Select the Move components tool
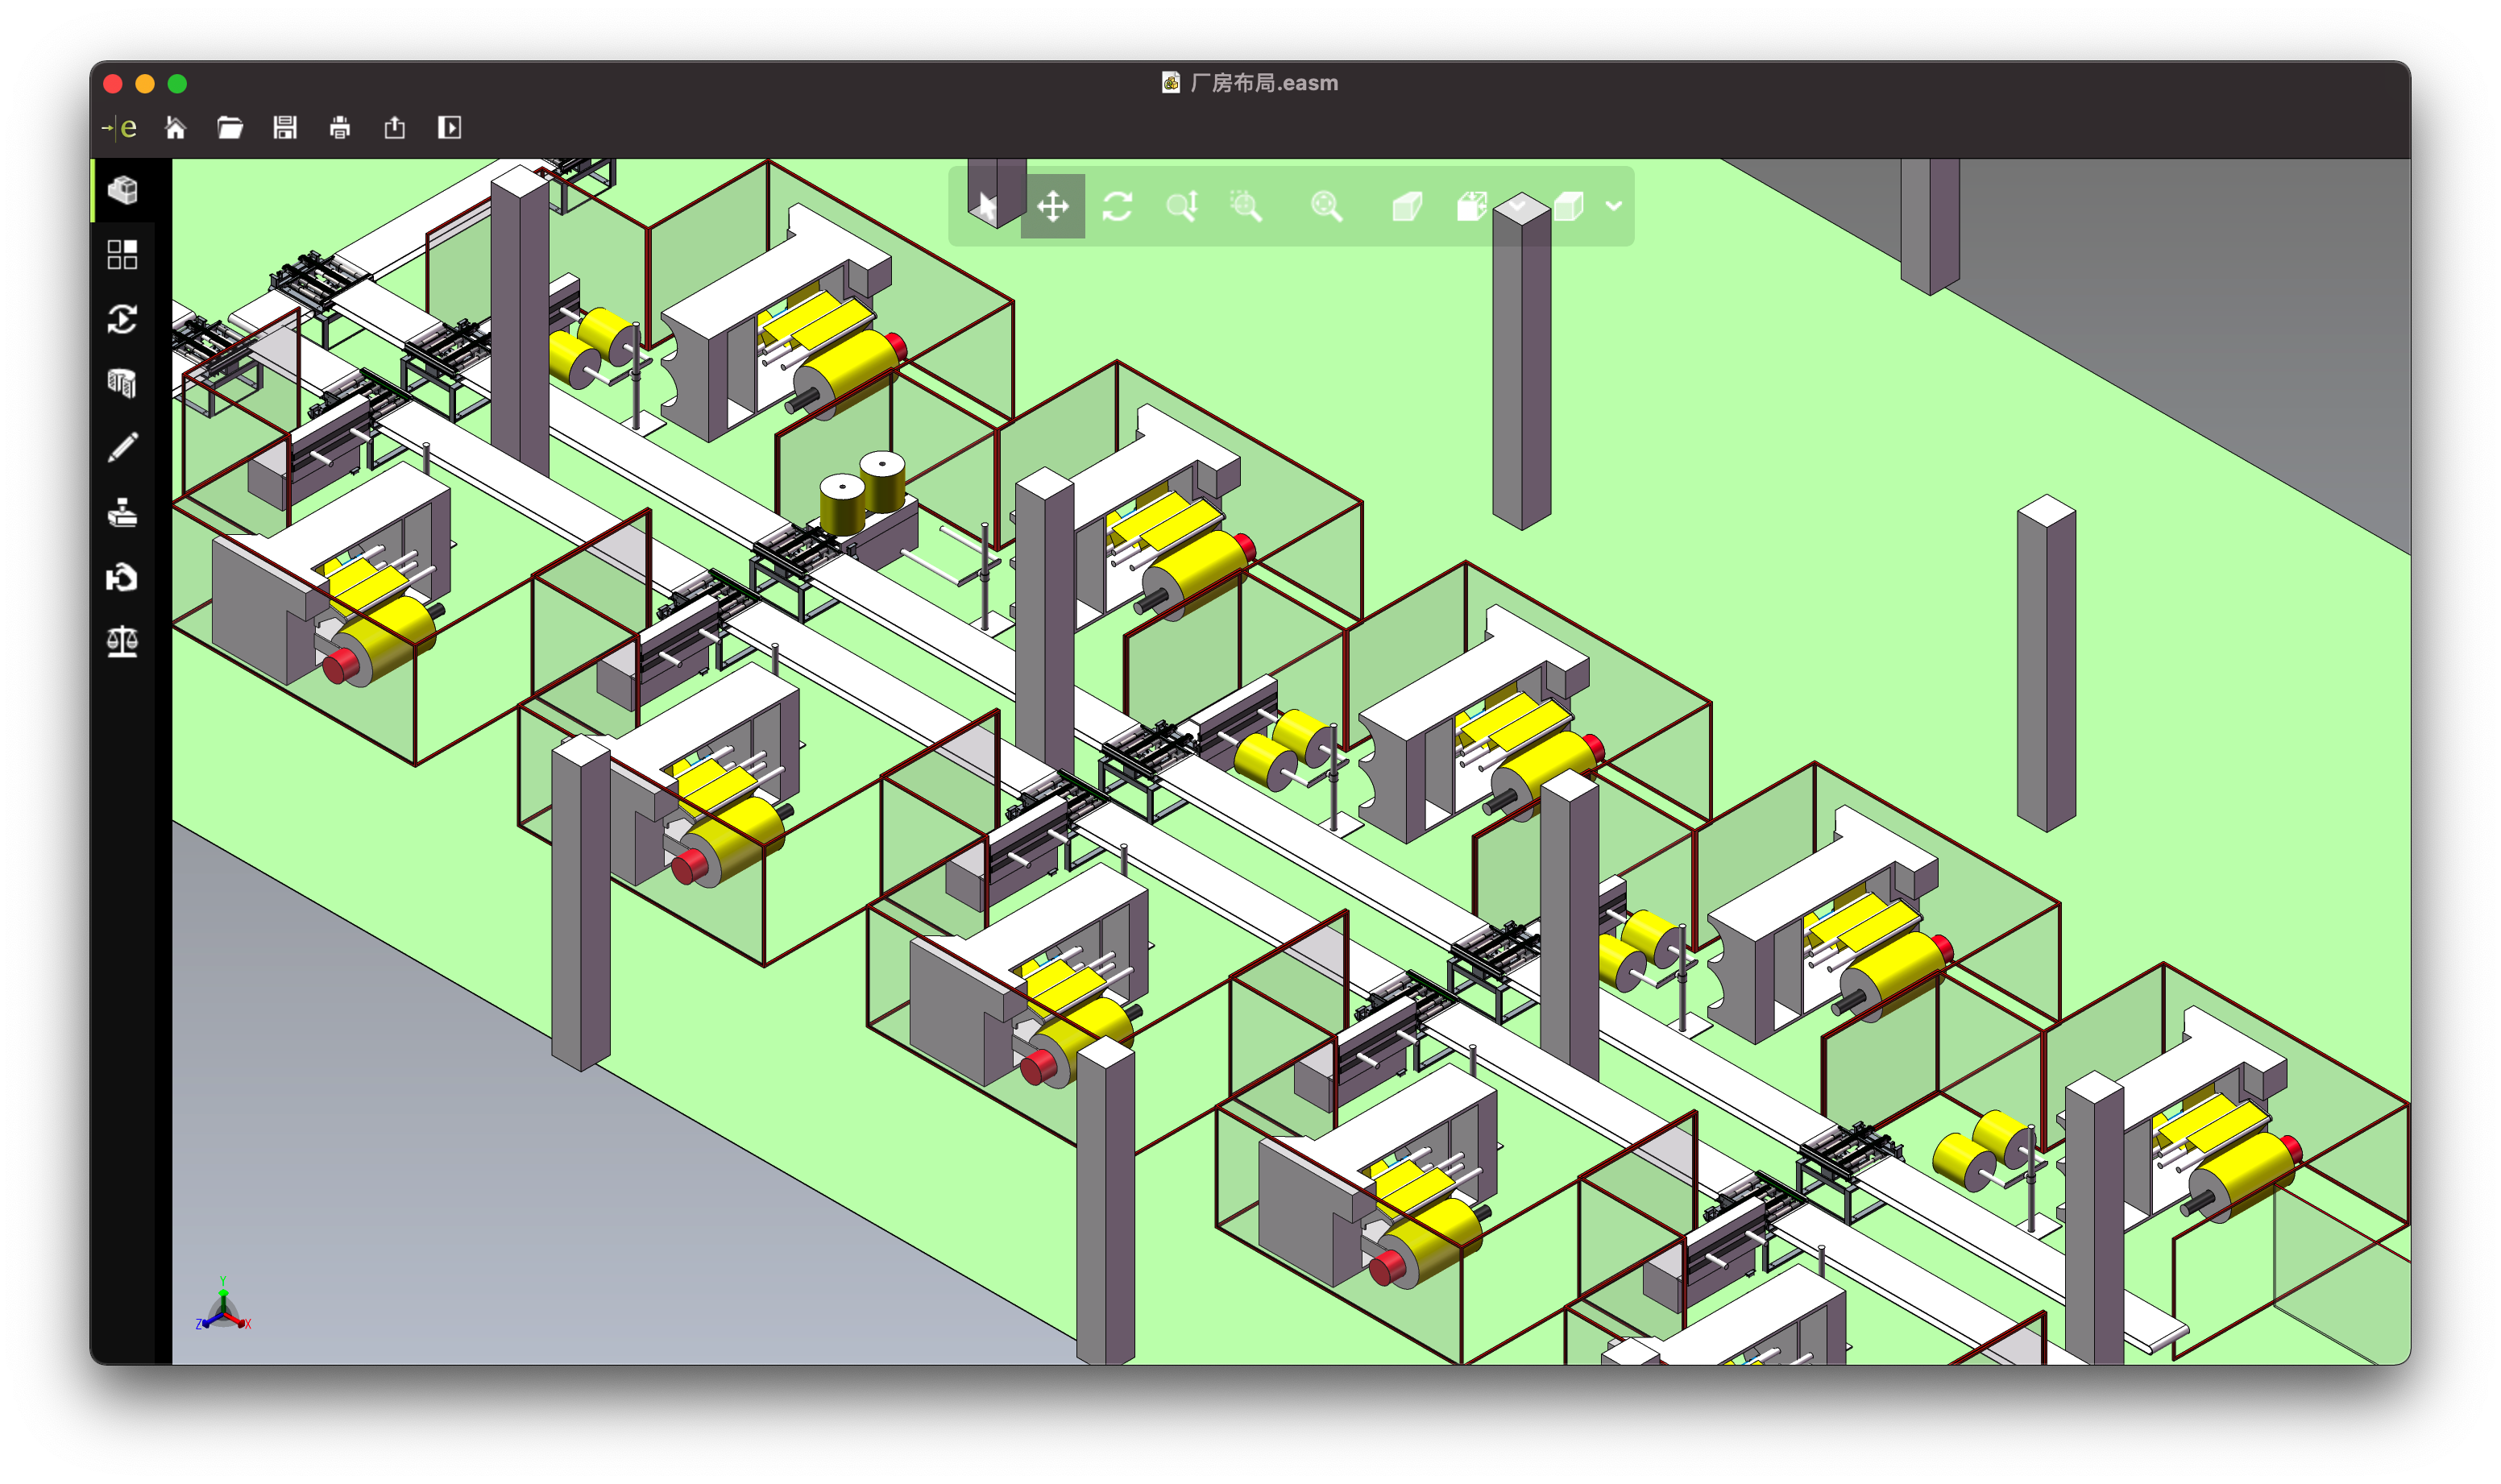Screen dimensions: 2501x1484 coord(122,577)
